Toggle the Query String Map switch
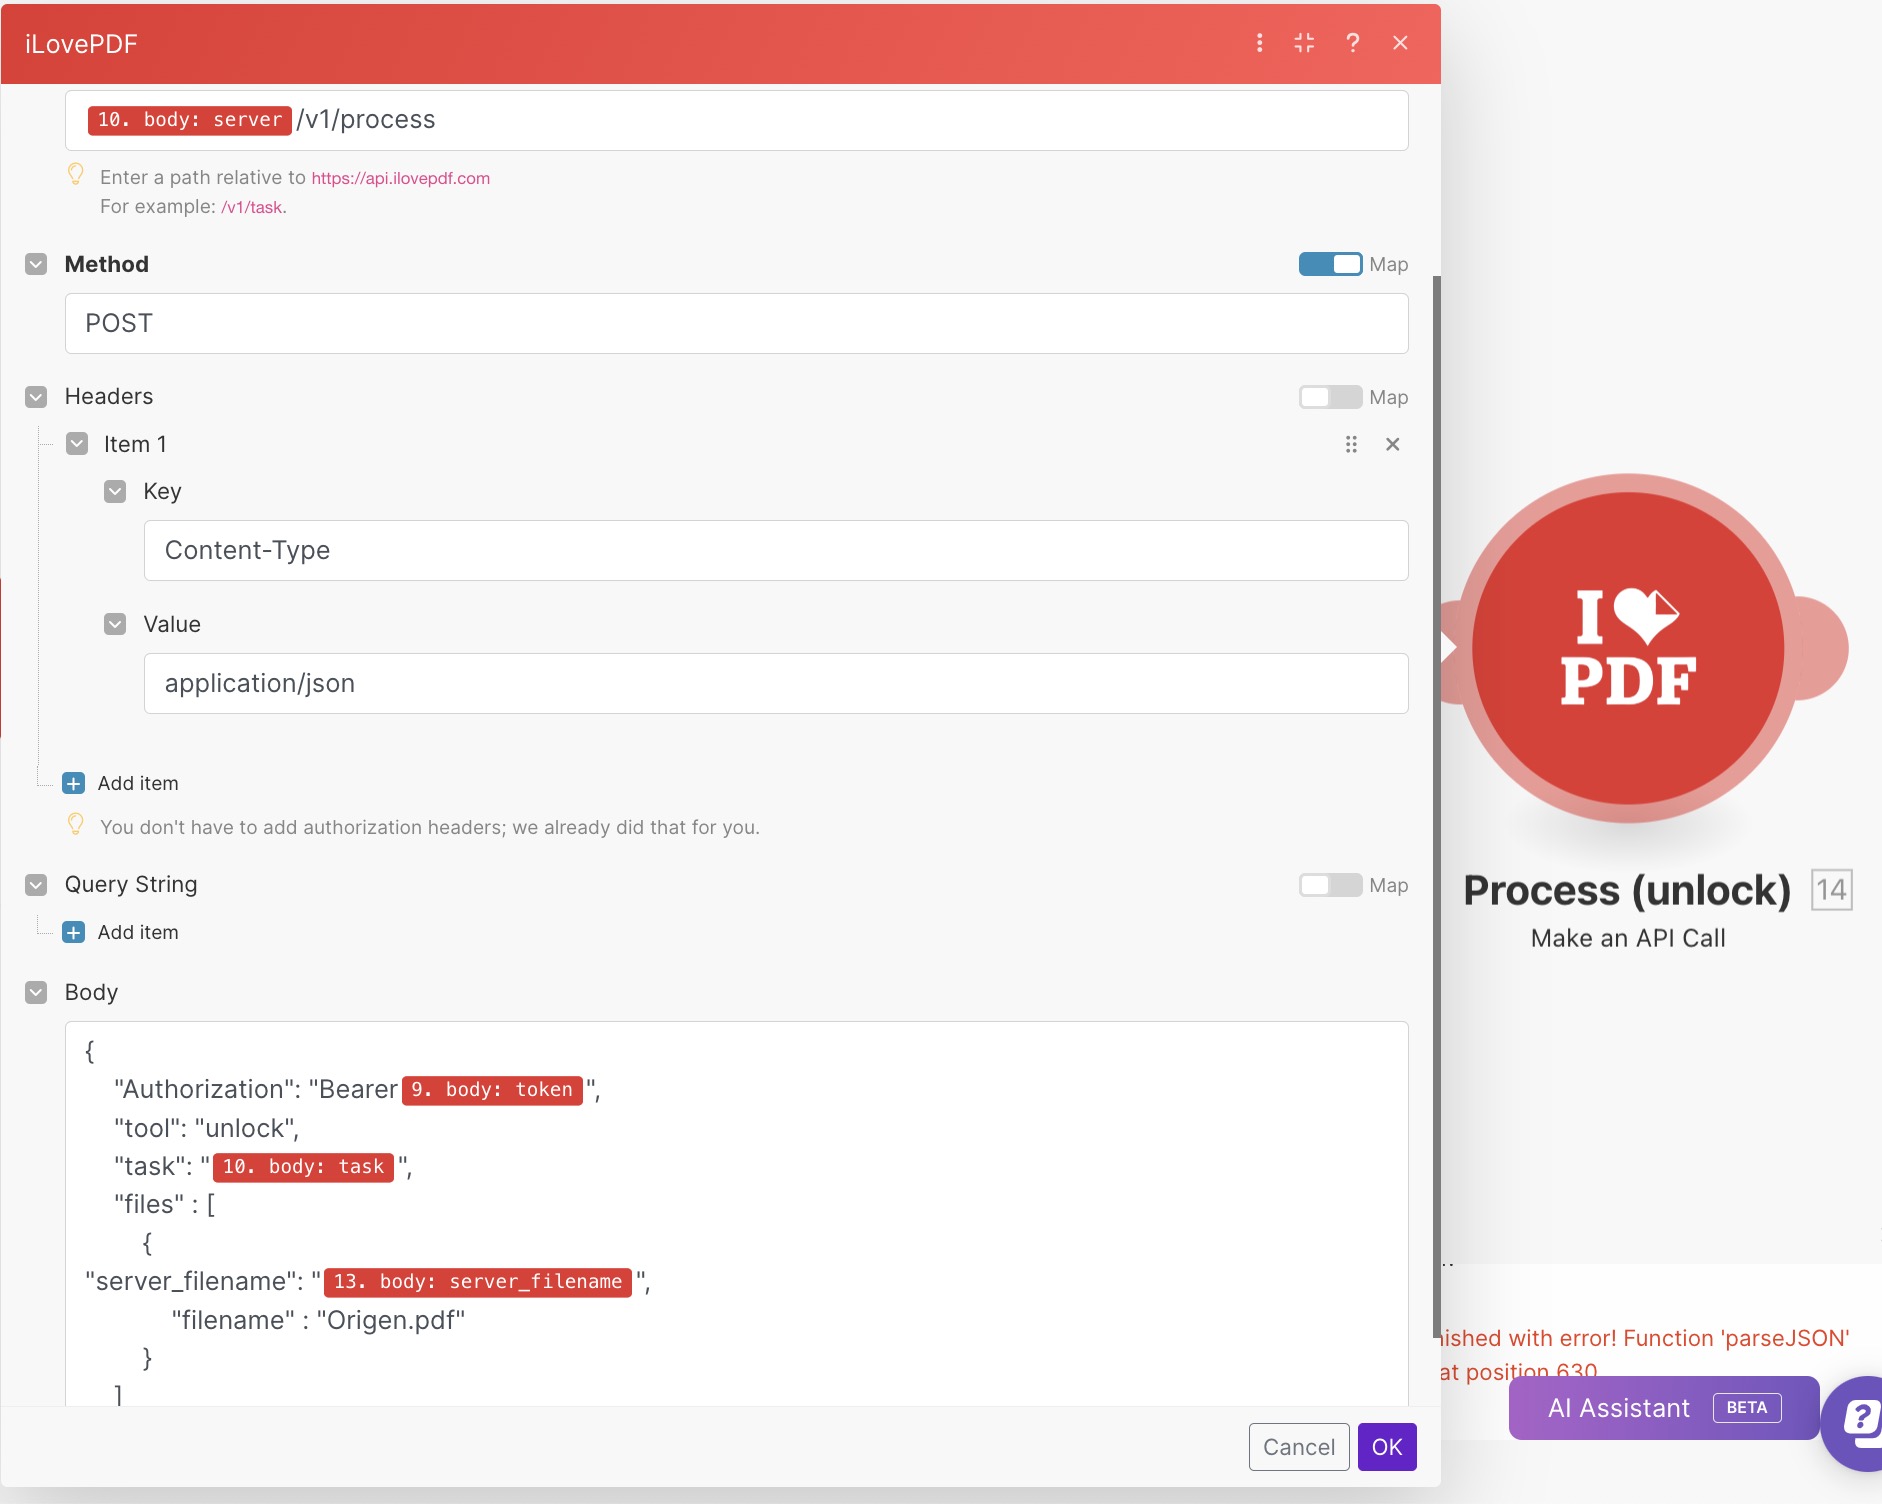1882x1504 pixels. [x=1330, y=885]
